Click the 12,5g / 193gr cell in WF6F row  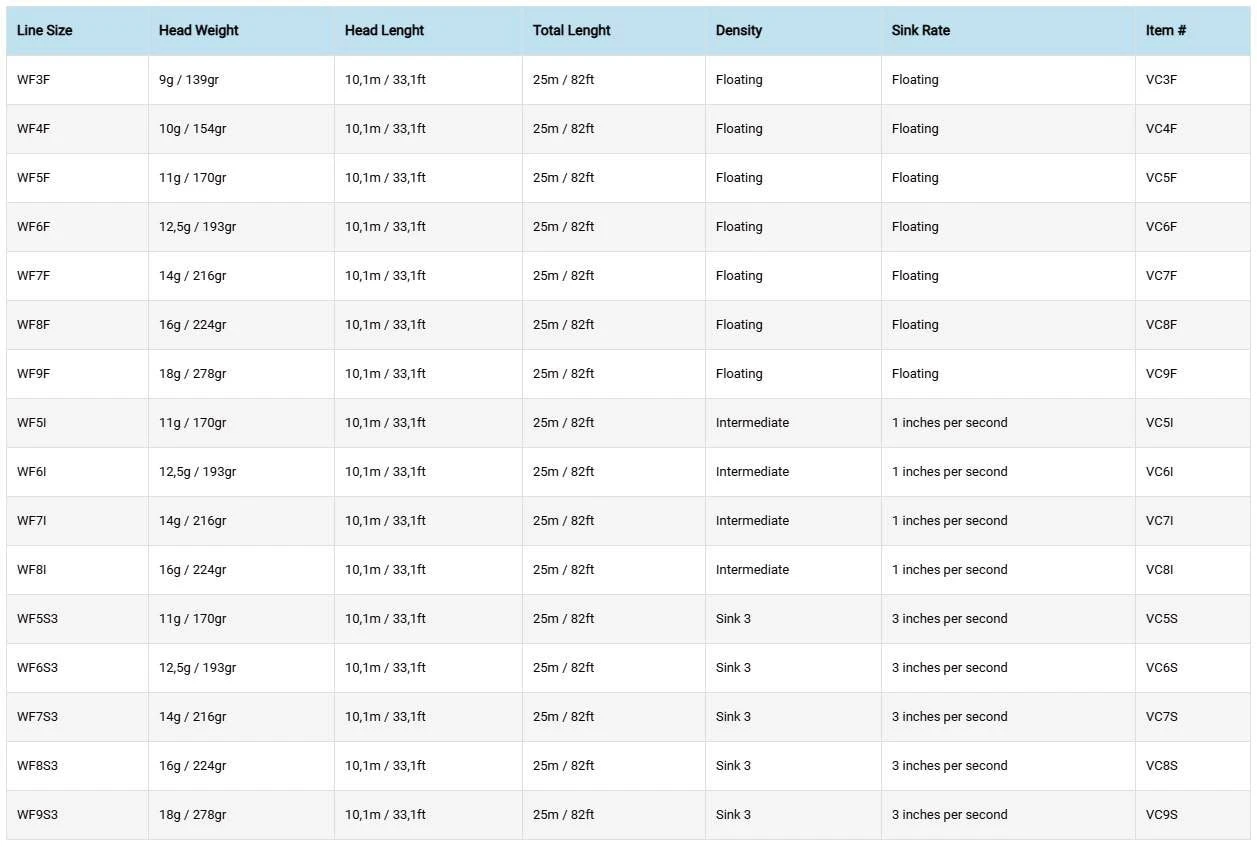point(197,227)
